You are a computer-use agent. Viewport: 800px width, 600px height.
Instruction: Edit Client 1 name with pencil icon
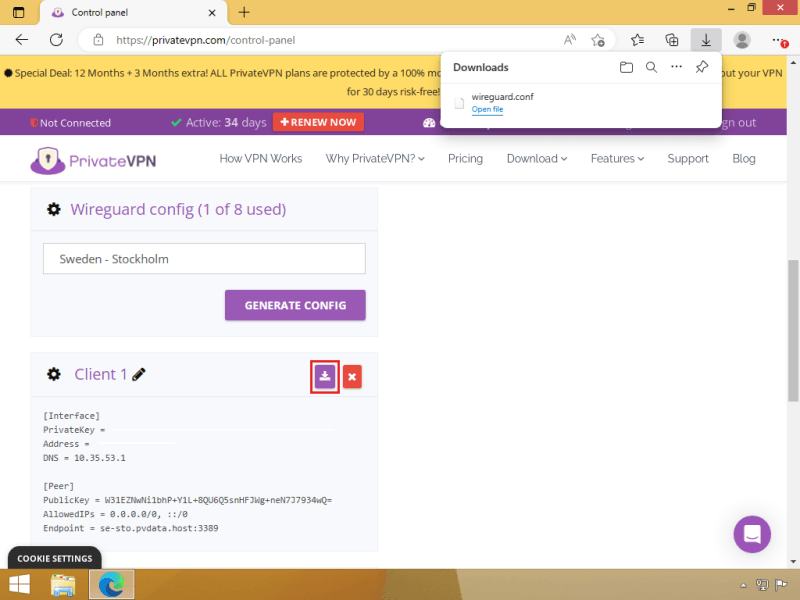click(139, 374)
